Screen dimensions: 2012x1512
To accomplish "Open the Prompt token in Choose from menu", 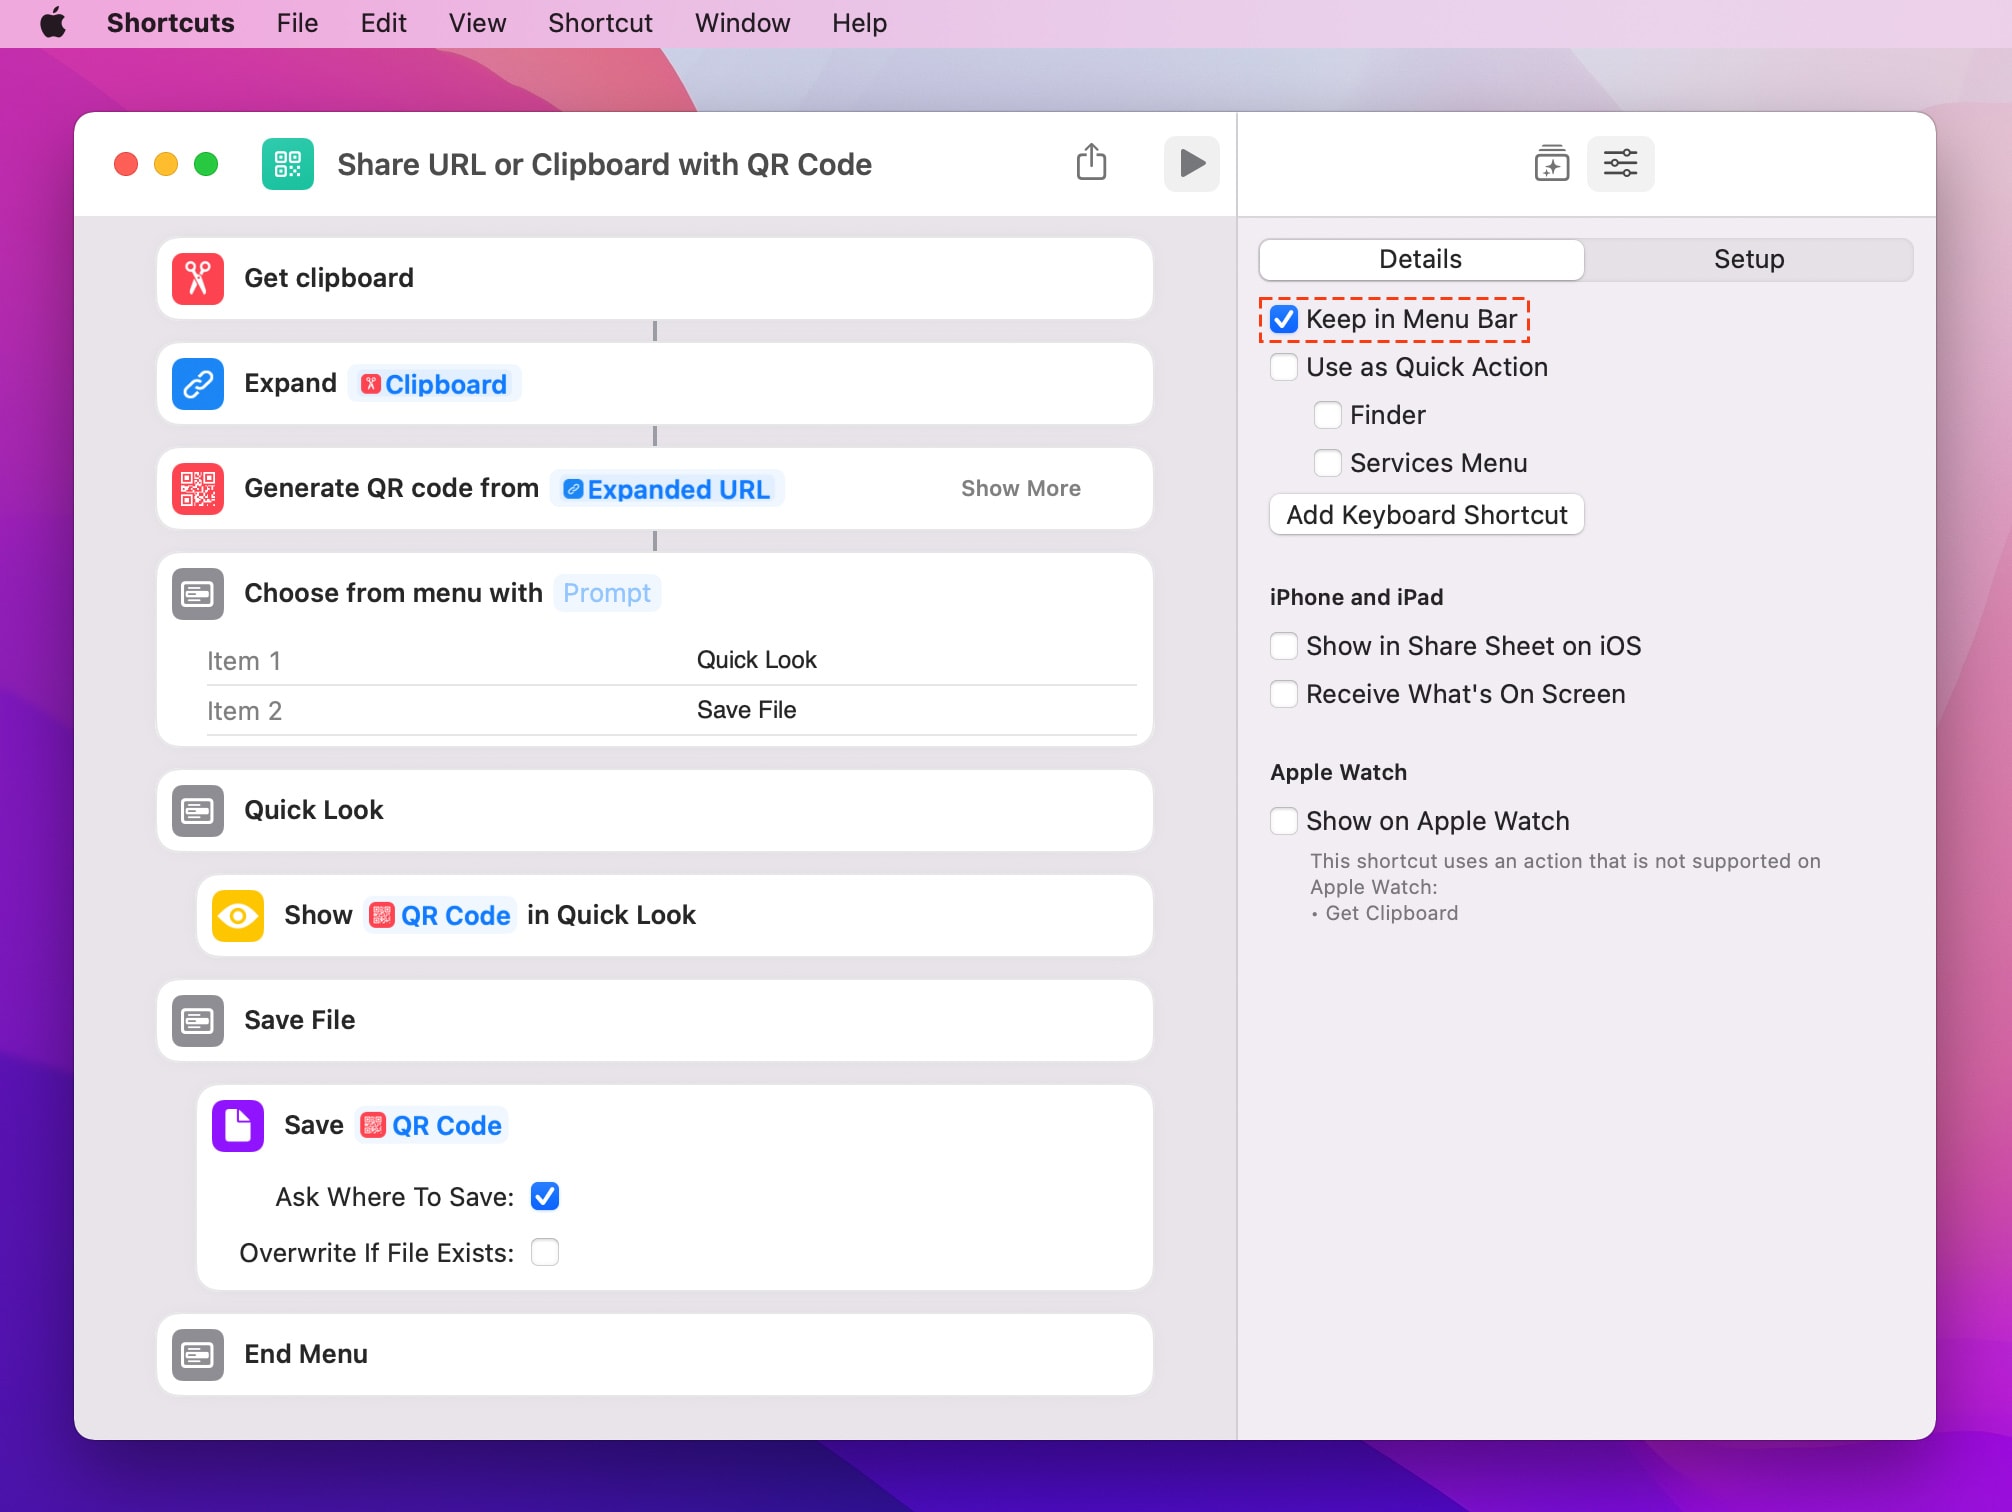I will (607, 592).
